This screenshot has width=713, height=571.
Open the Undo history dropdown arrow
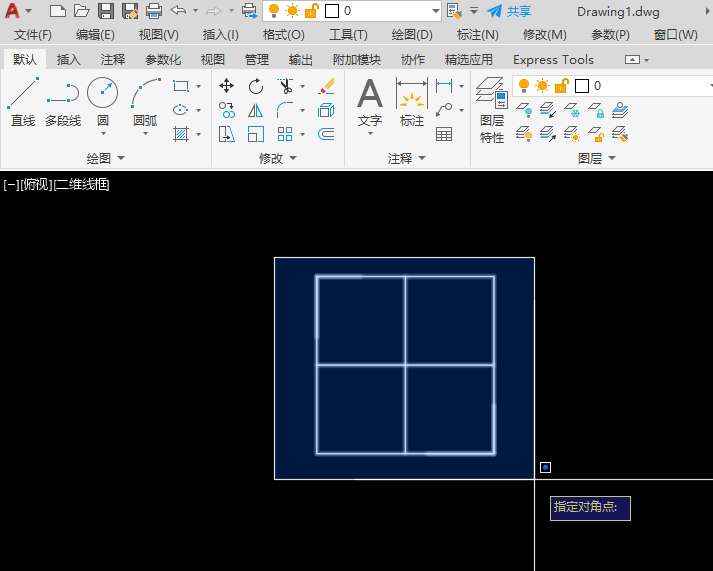click(x=196, y=10)
